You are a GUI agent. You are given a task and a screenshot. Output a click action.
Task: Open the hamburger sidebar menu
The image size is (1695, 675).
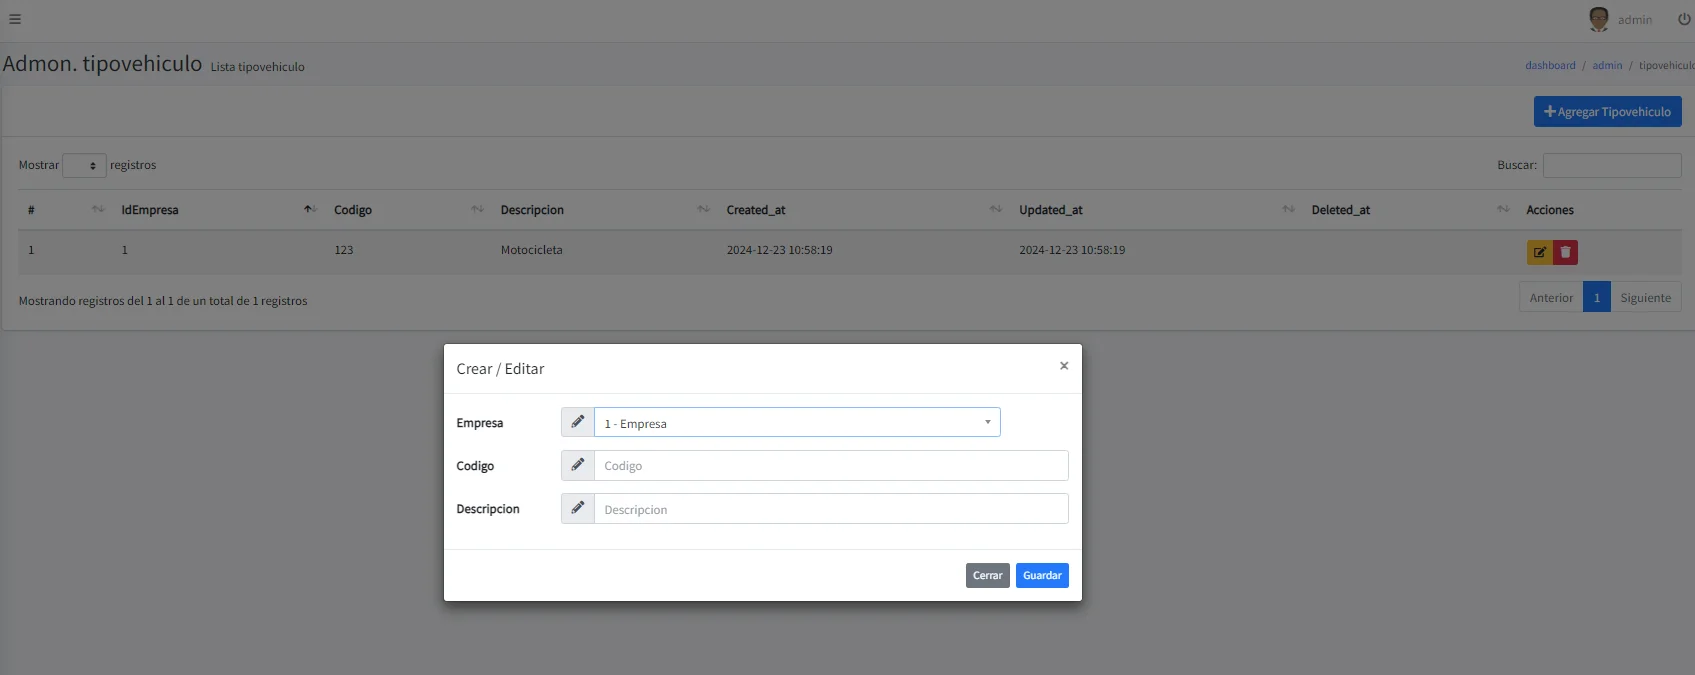coord(15,19)
